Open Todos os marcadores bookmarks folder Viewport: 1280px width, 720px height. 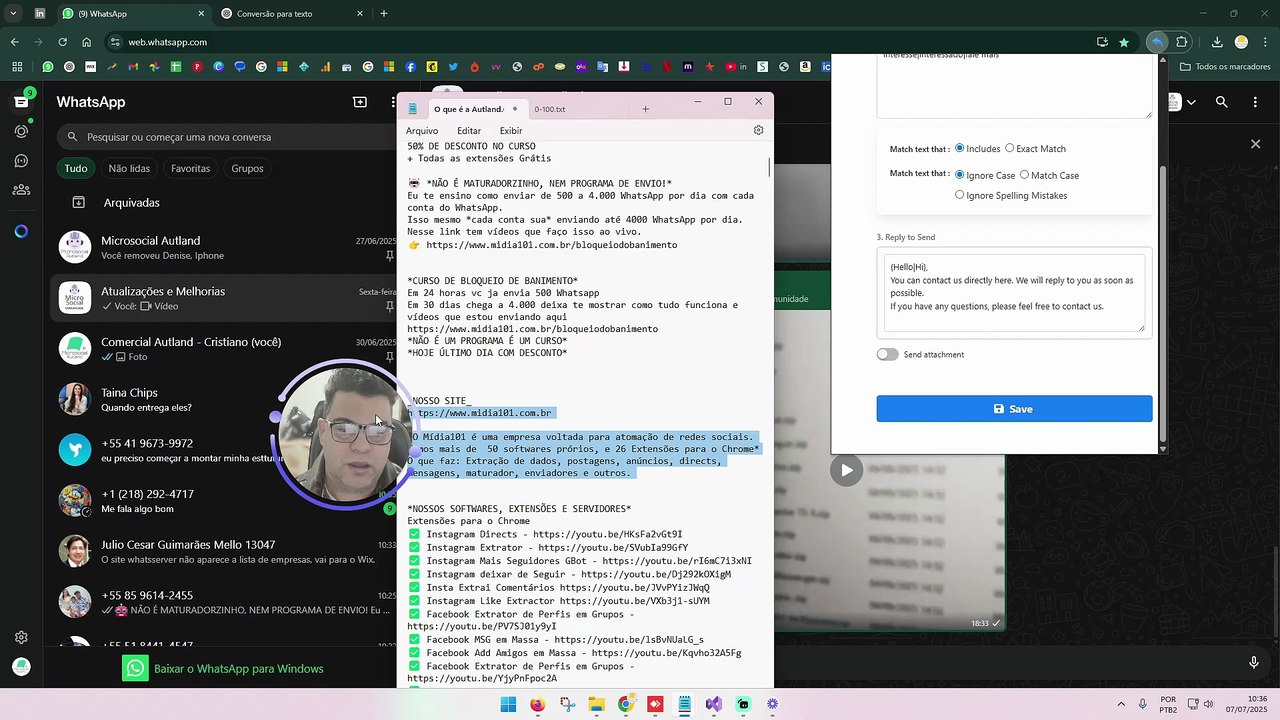point(1224,67)
